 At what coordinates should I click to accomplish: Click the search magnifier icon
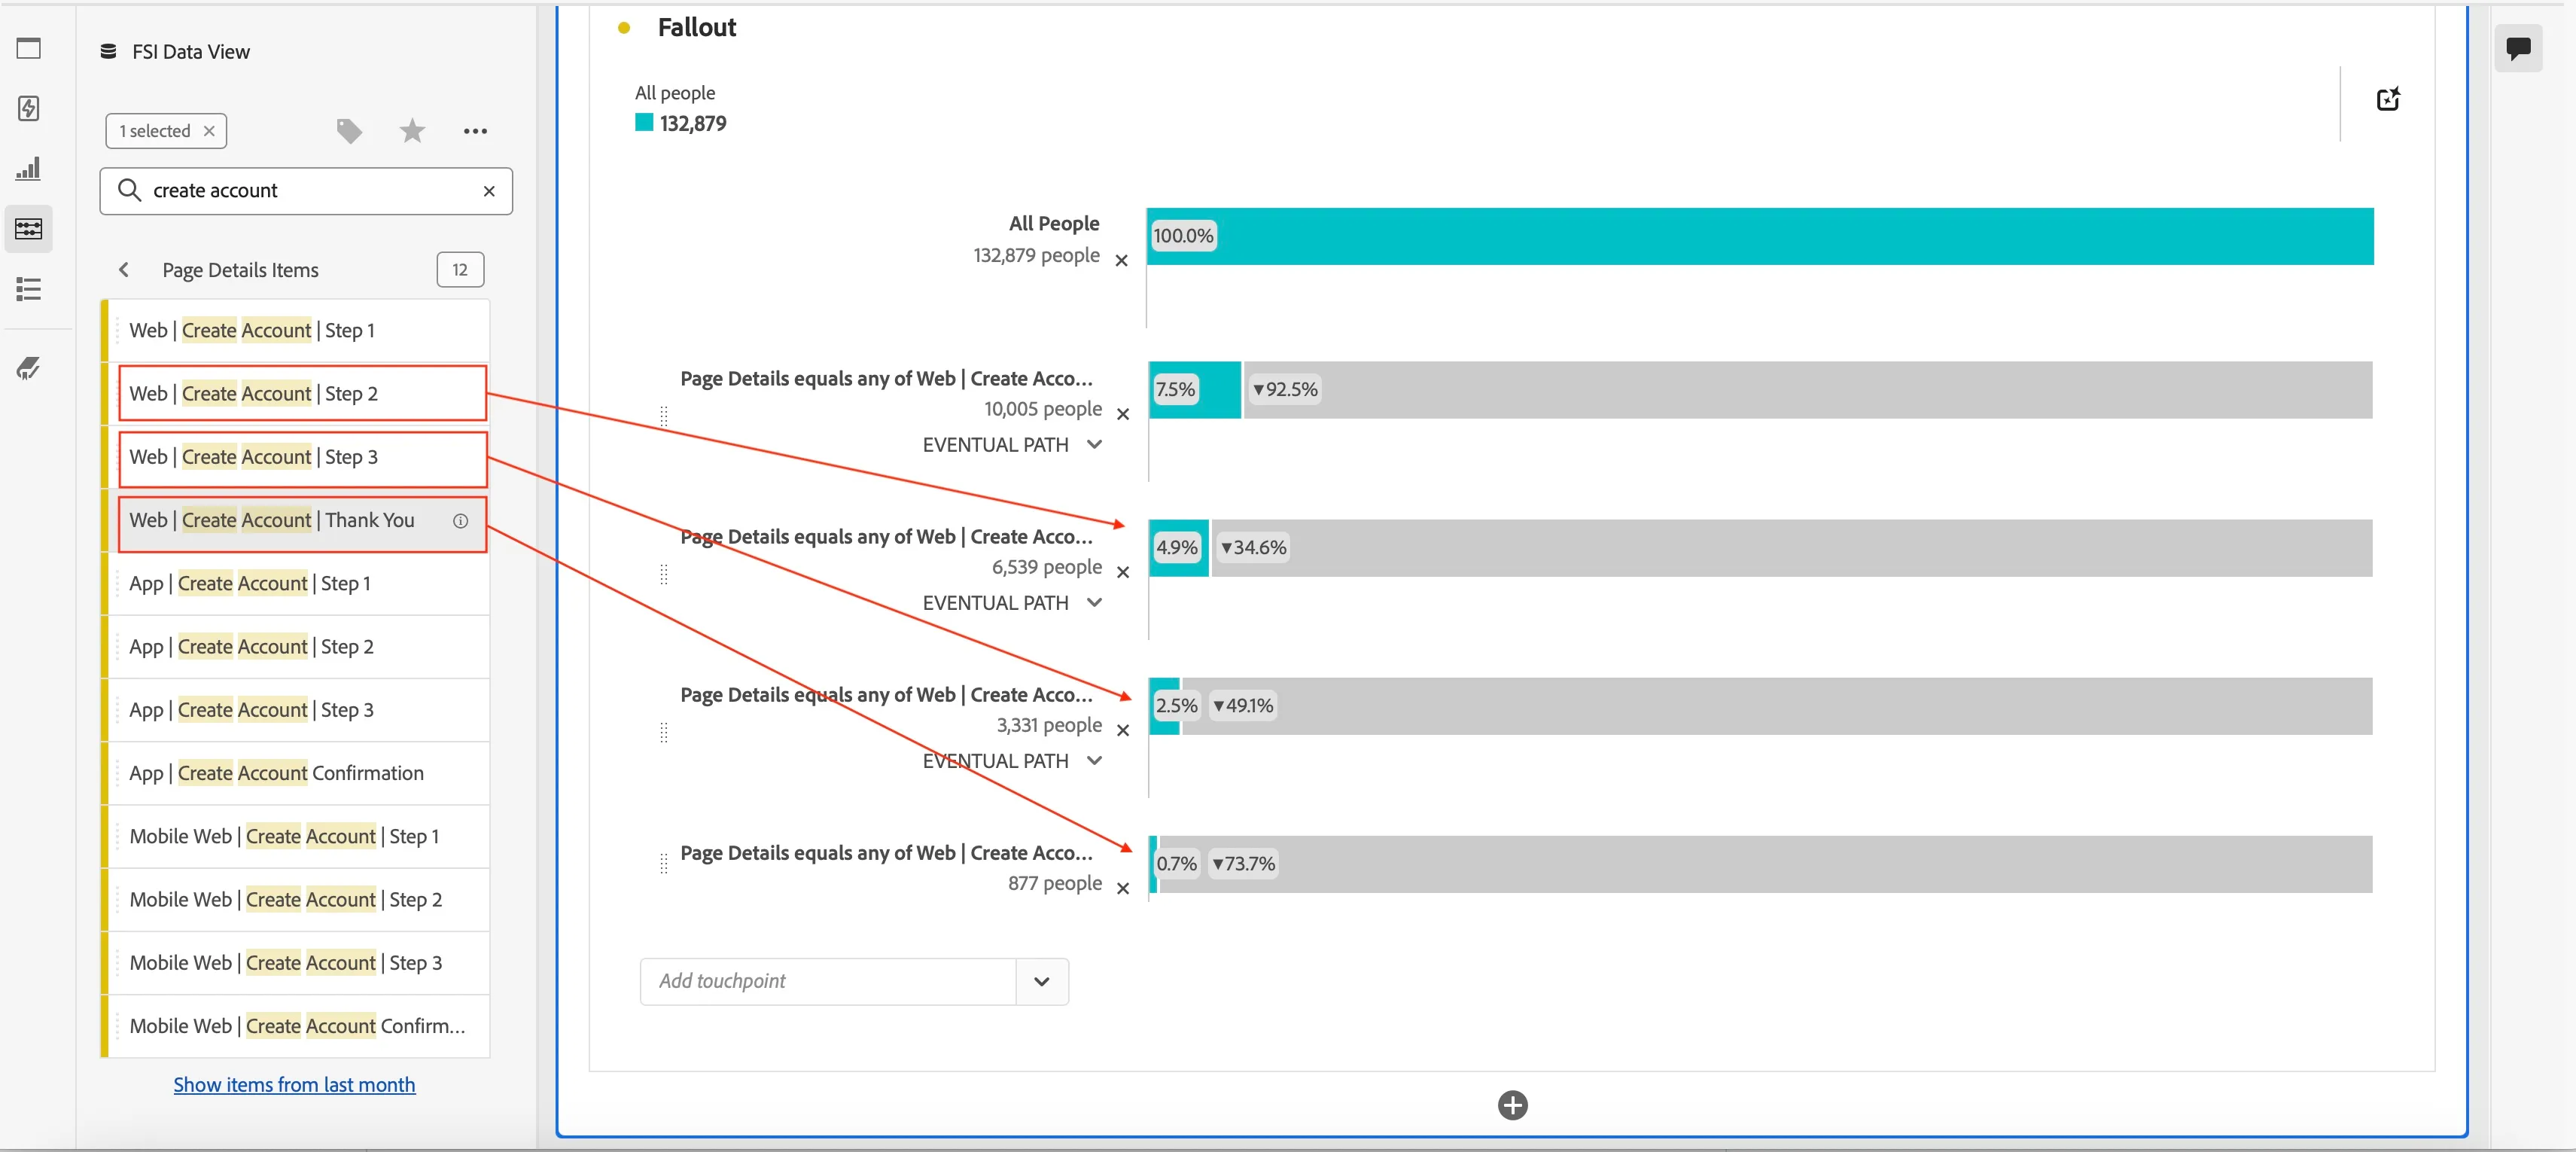click(x=129, y=190)
